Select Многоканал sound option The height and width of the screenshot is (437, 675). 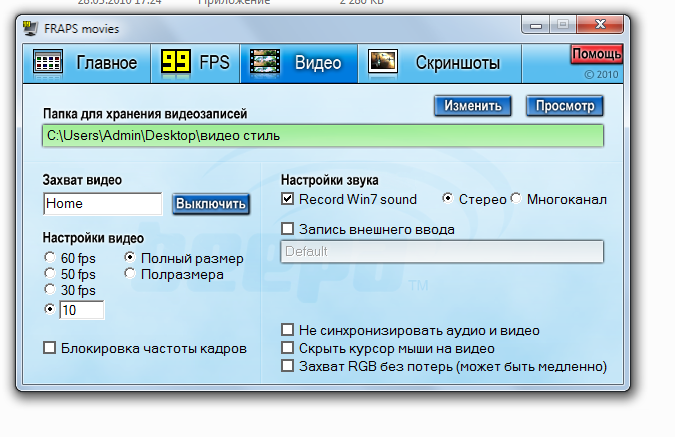click(516, 200)
